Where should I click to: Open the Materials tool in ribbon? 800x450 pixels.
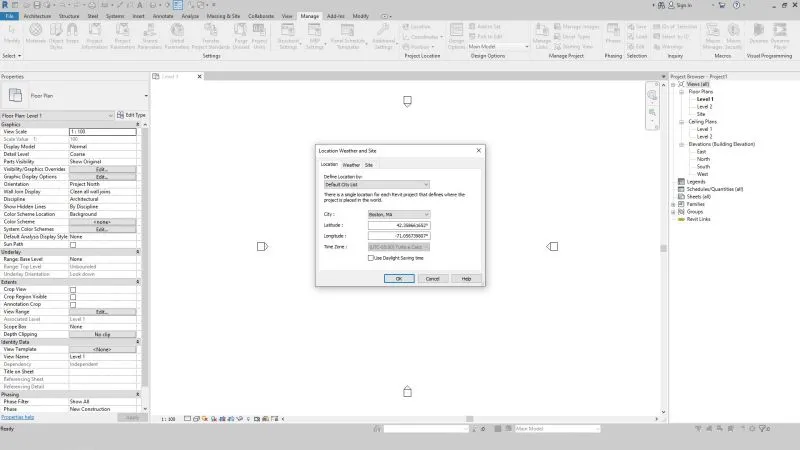(x=36, y=34)
